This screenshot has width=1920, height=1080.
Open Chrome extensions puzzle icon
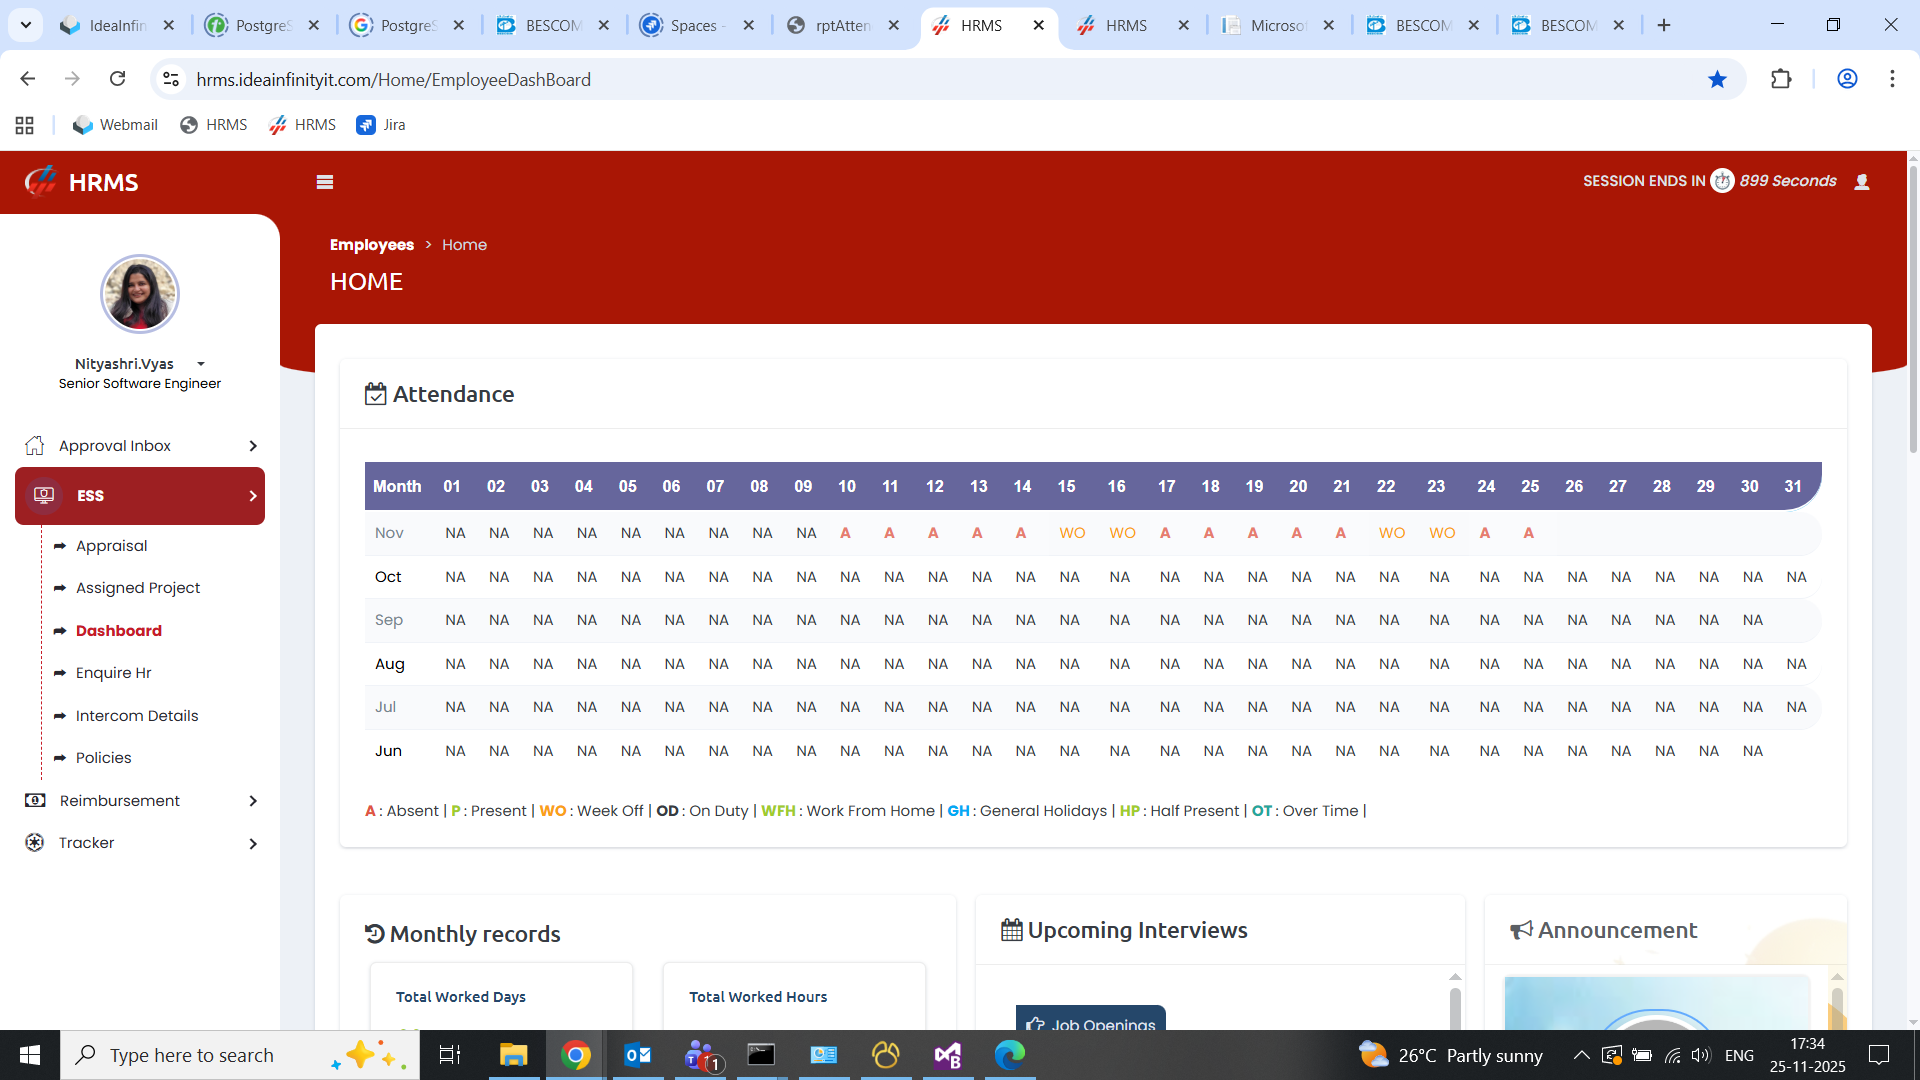pyautogui.click(x=1781, y=79)
